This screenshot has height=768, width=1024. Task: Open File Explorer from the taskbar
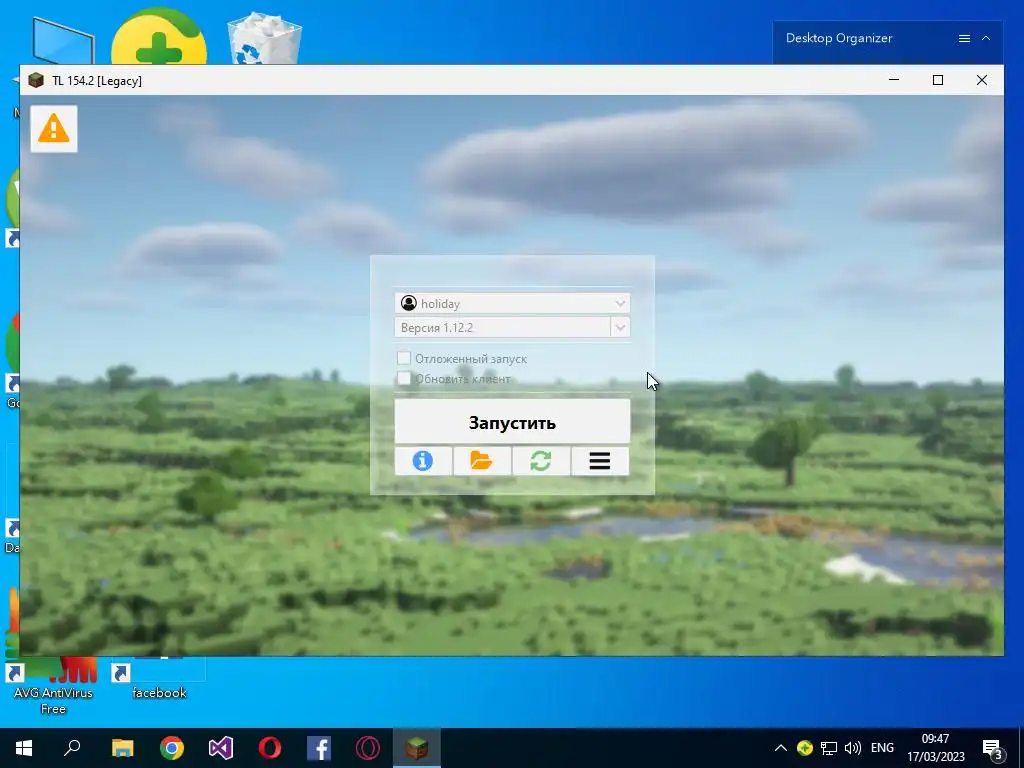tap(122, 748)
